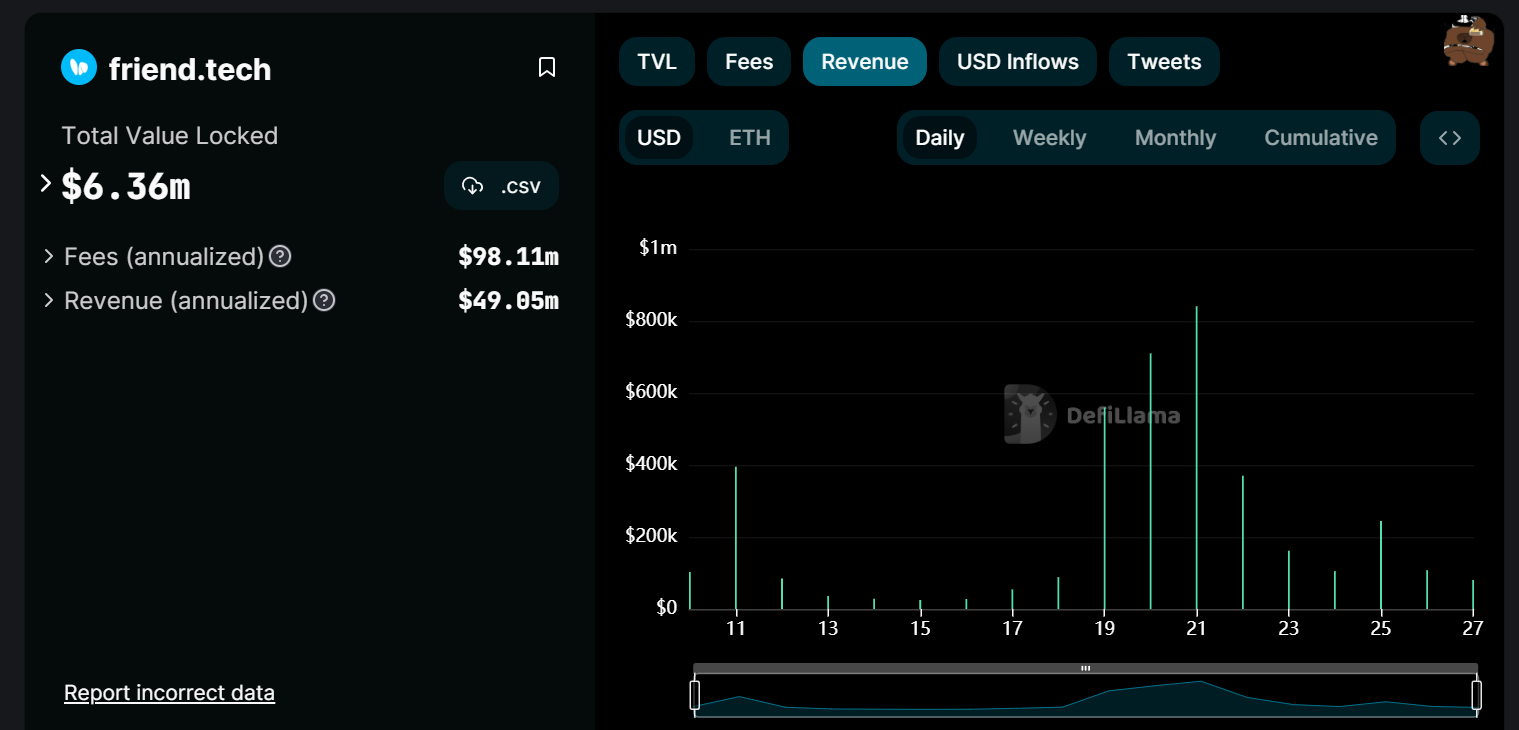Select the Daily interval tab
The image size is (1519, 730).
pos(940,138)
